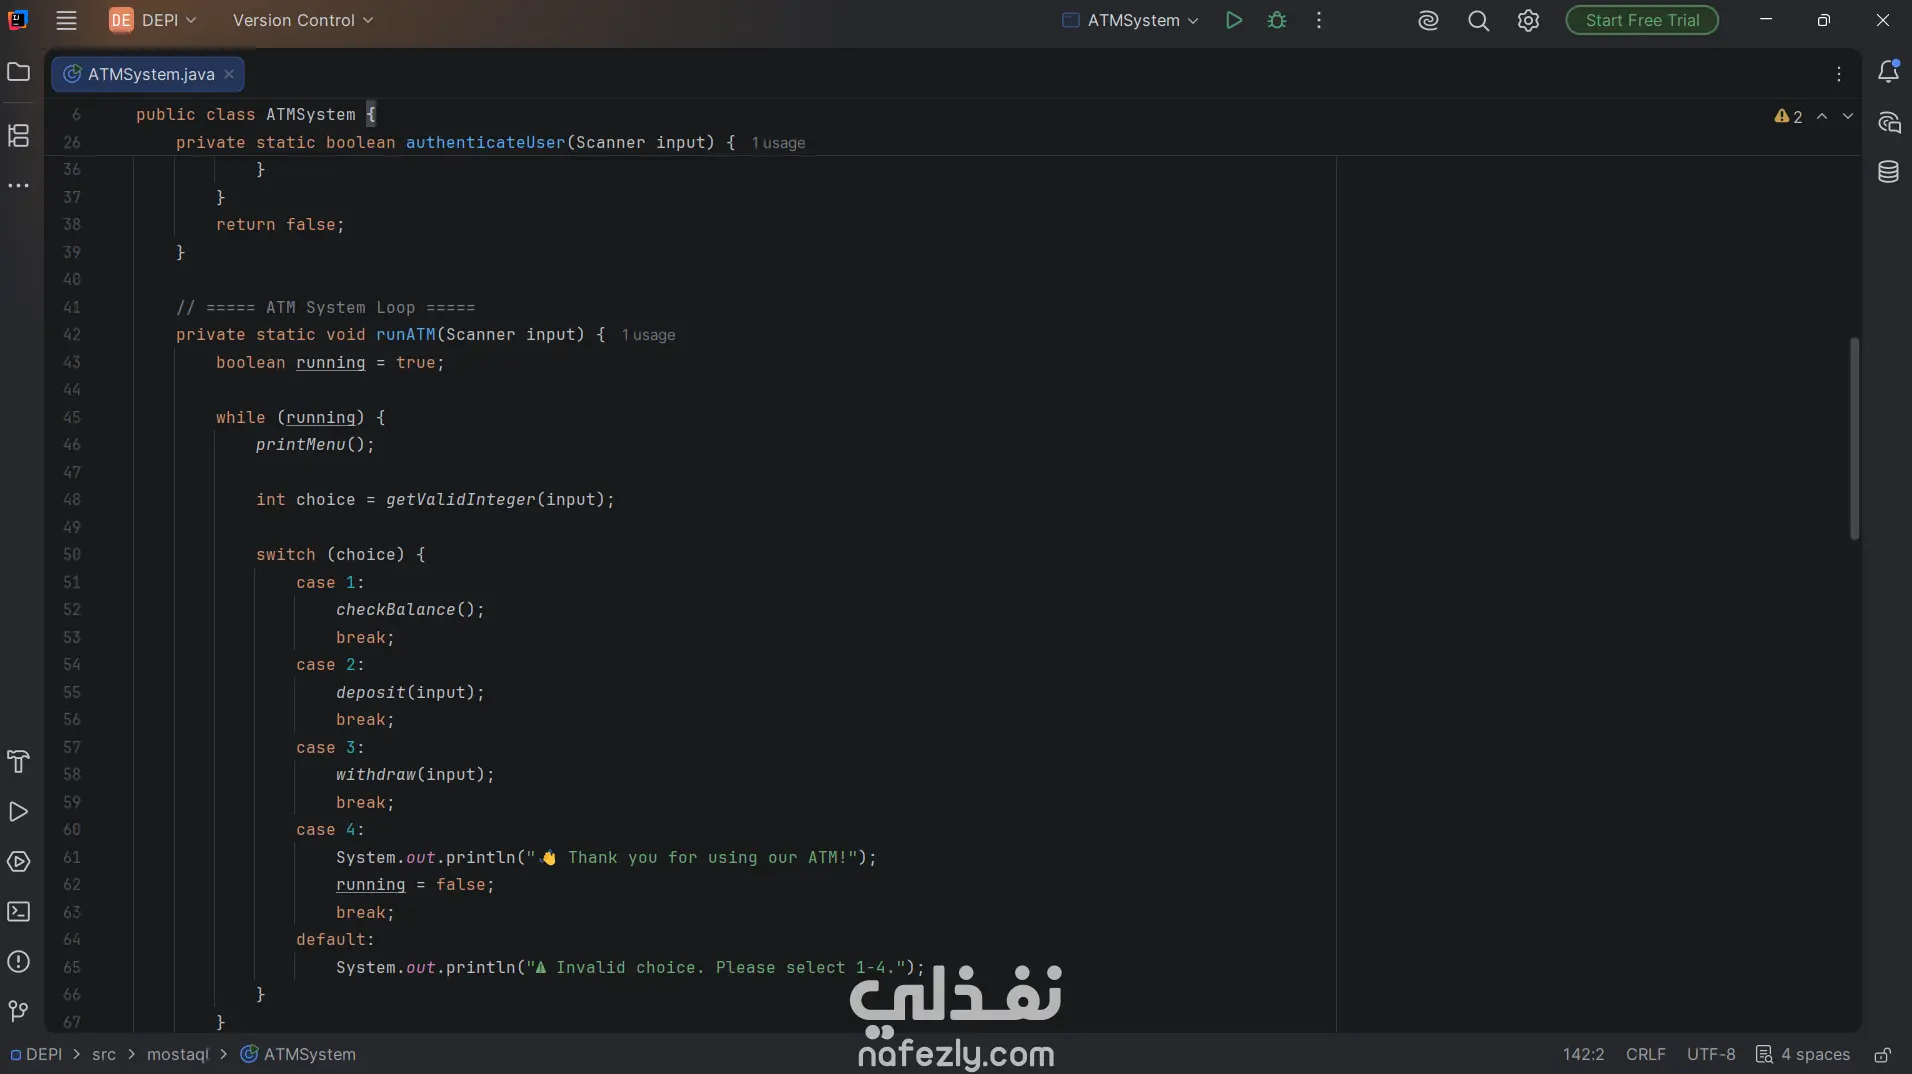The image size is (1912, 1074).
Task: Open the Build hammer tool window
Action: [18, 762]
